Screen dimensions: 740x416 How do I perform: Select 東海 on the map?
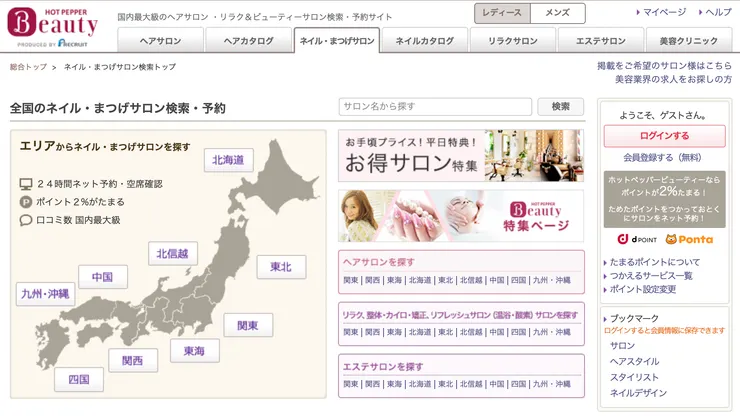point(194,351)
